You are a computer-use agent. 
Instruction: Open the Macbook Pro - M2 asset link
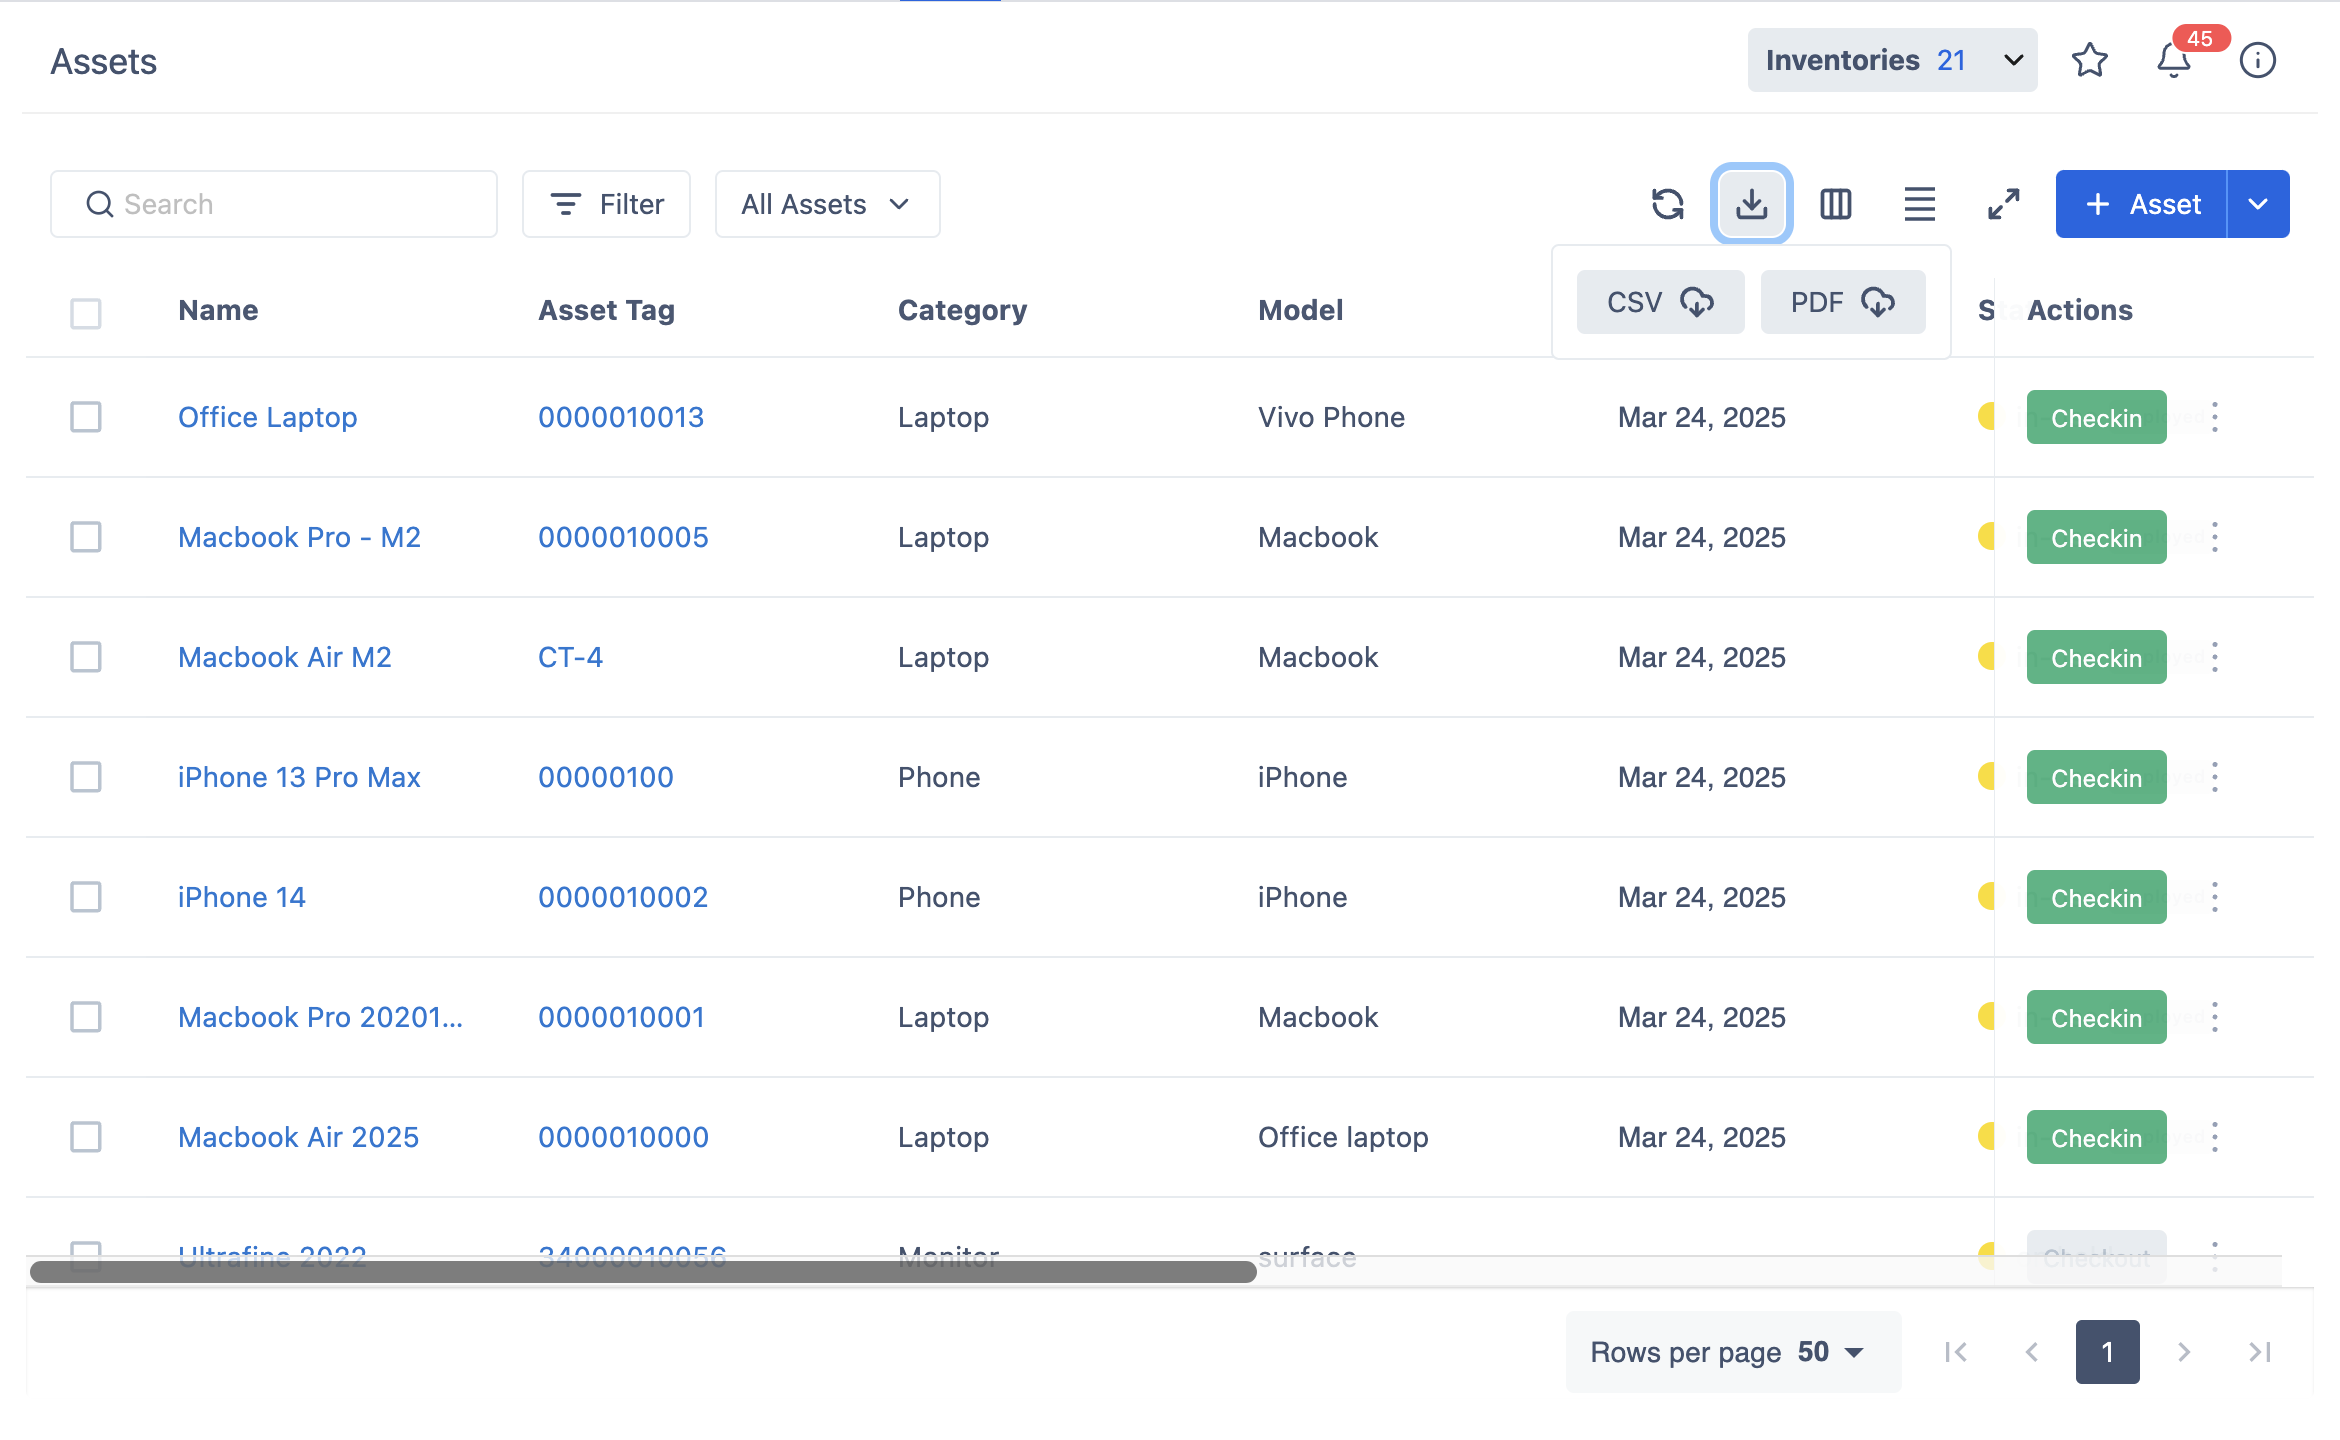click(299, 537)
